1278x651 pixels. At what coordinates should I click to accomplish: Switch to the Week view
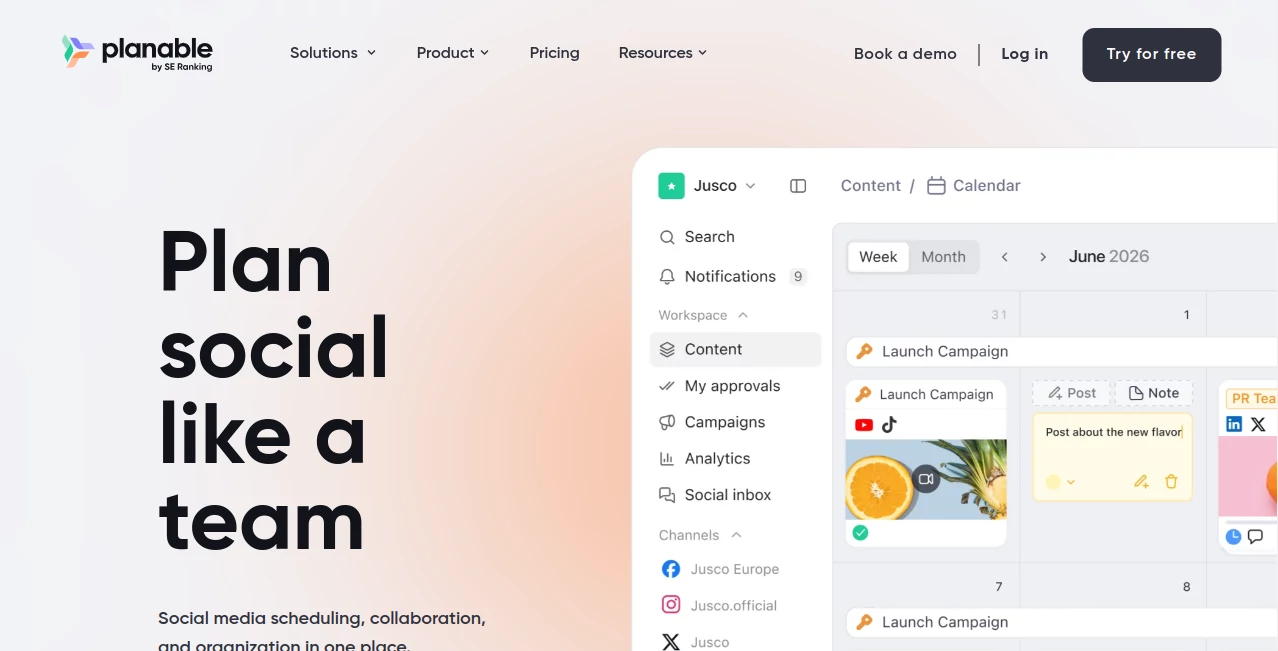[x=878, y=257]
